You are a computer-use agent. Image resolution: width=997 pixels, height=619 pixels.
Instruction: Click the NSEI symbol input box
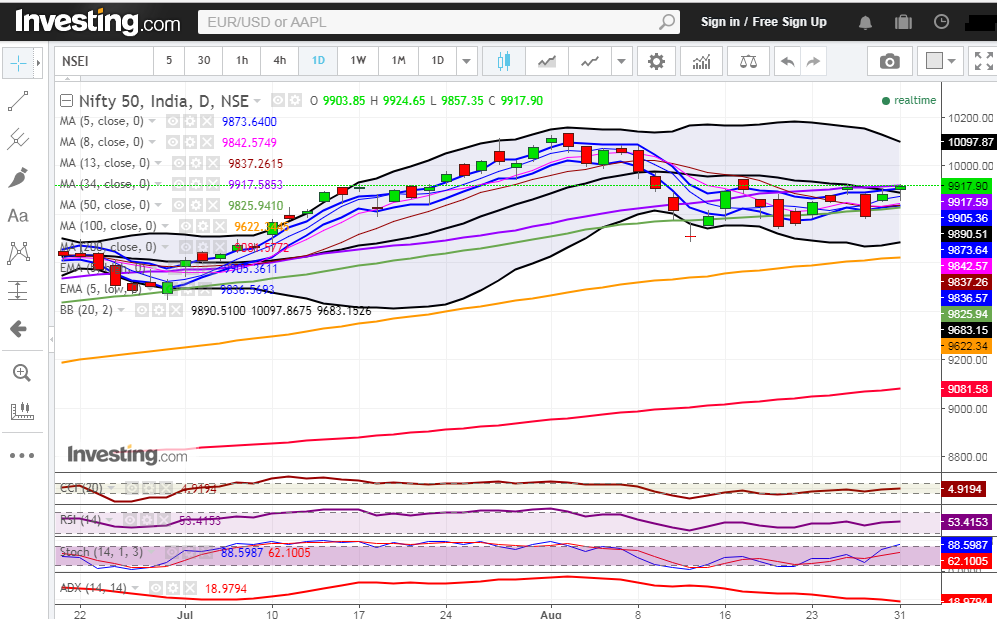click(x=104, y=61)
